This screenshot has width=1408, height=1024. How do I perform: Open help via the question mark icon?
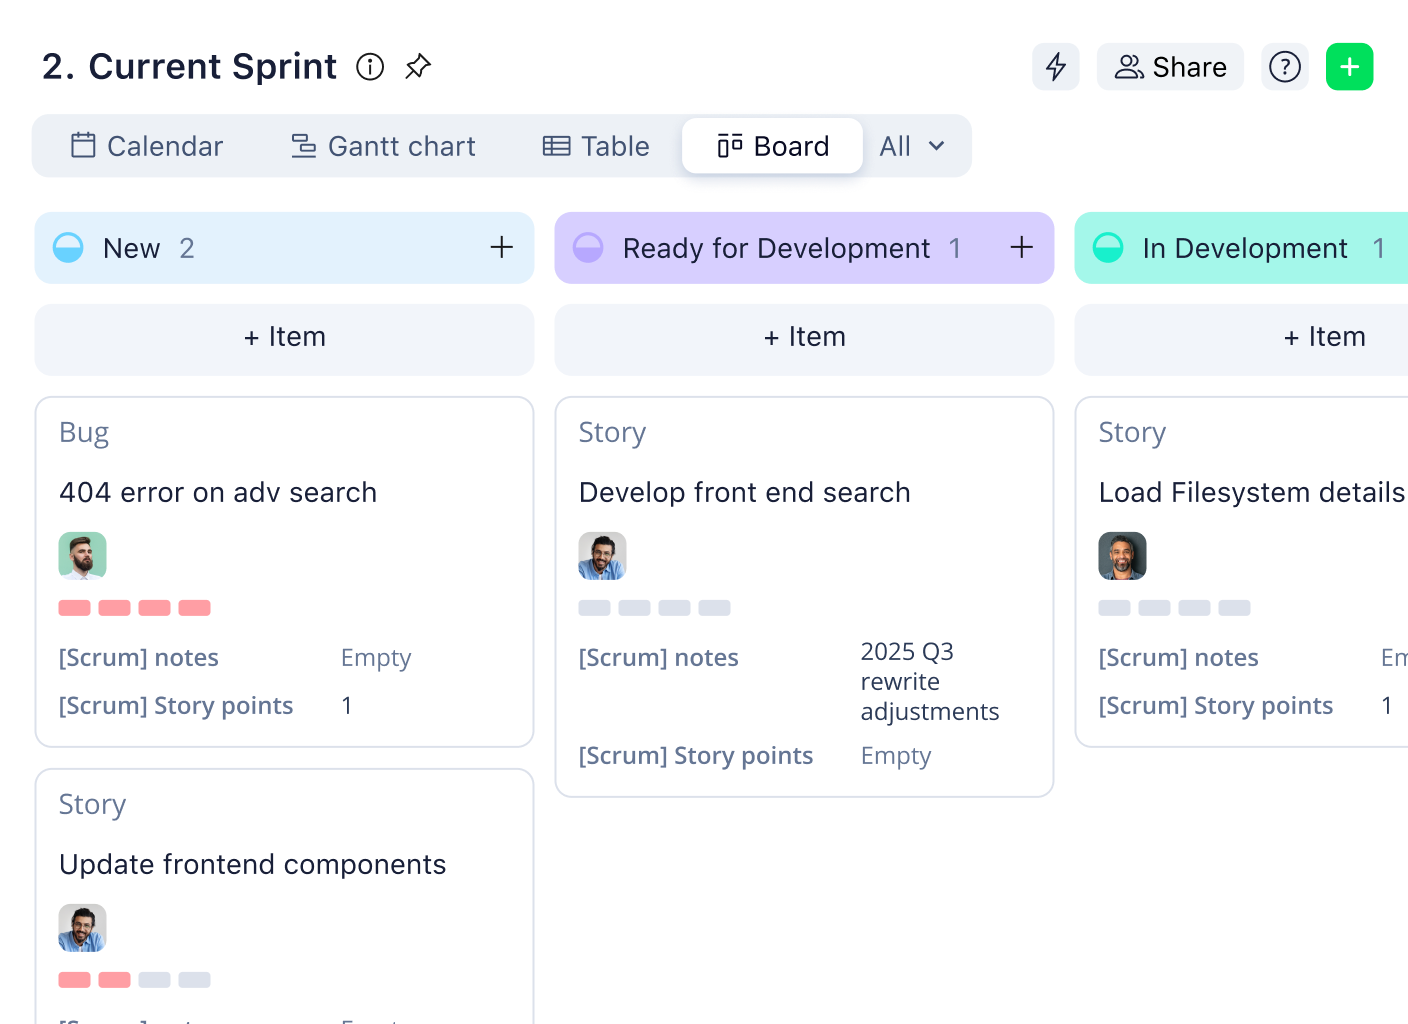coord(1284,67)
